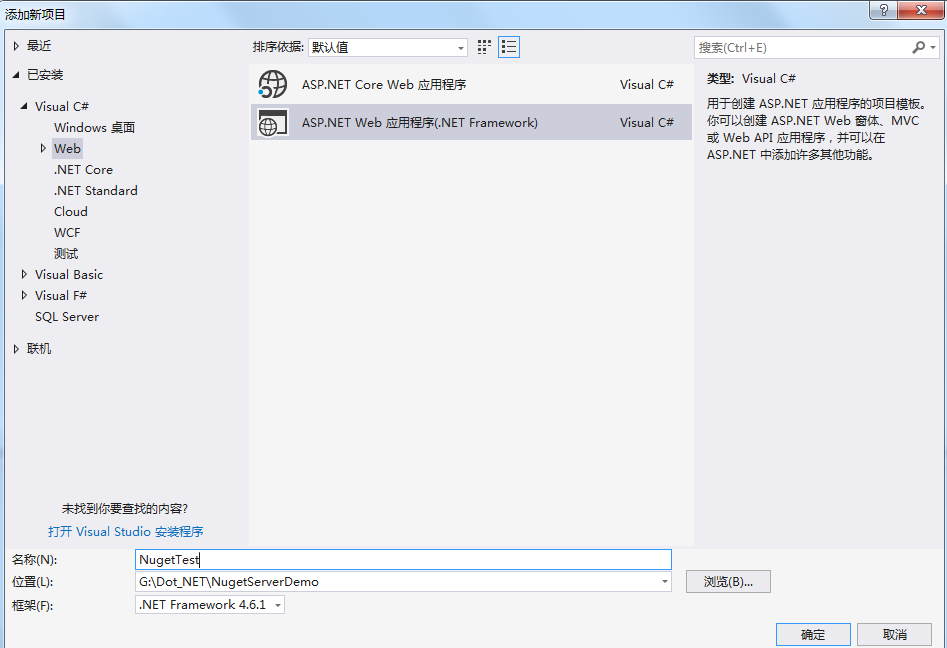Close the Add New Project dialog

point(922,10)
